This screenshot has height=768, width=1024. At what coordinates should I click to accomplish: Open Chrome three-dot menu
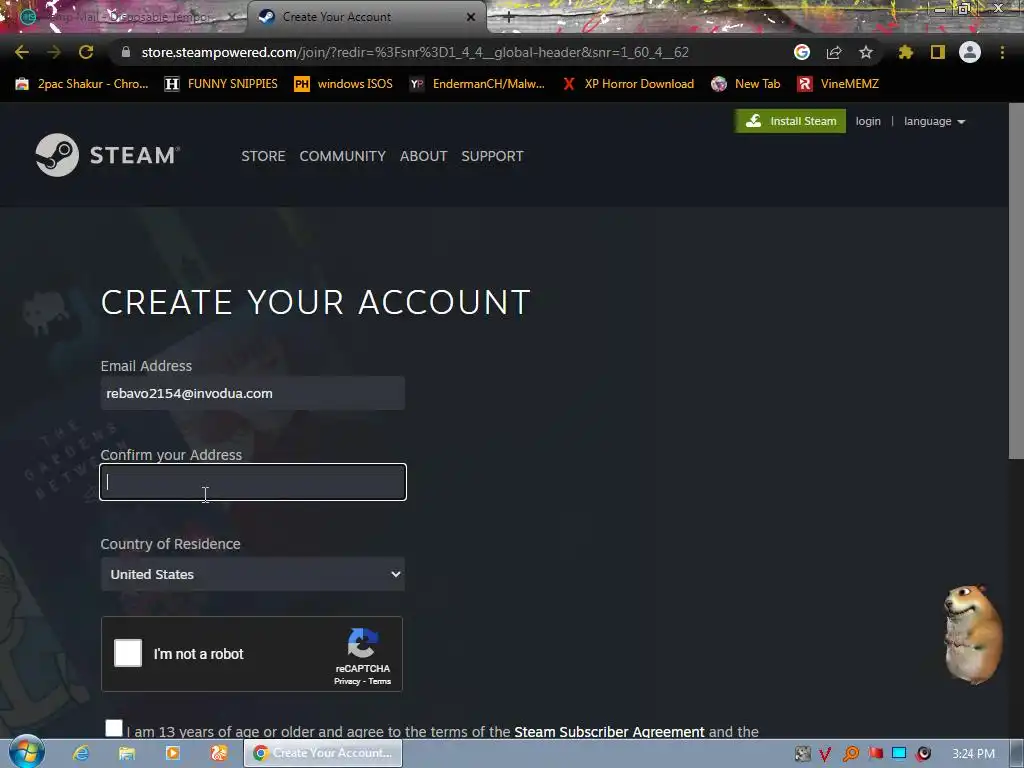point(1002,52)
